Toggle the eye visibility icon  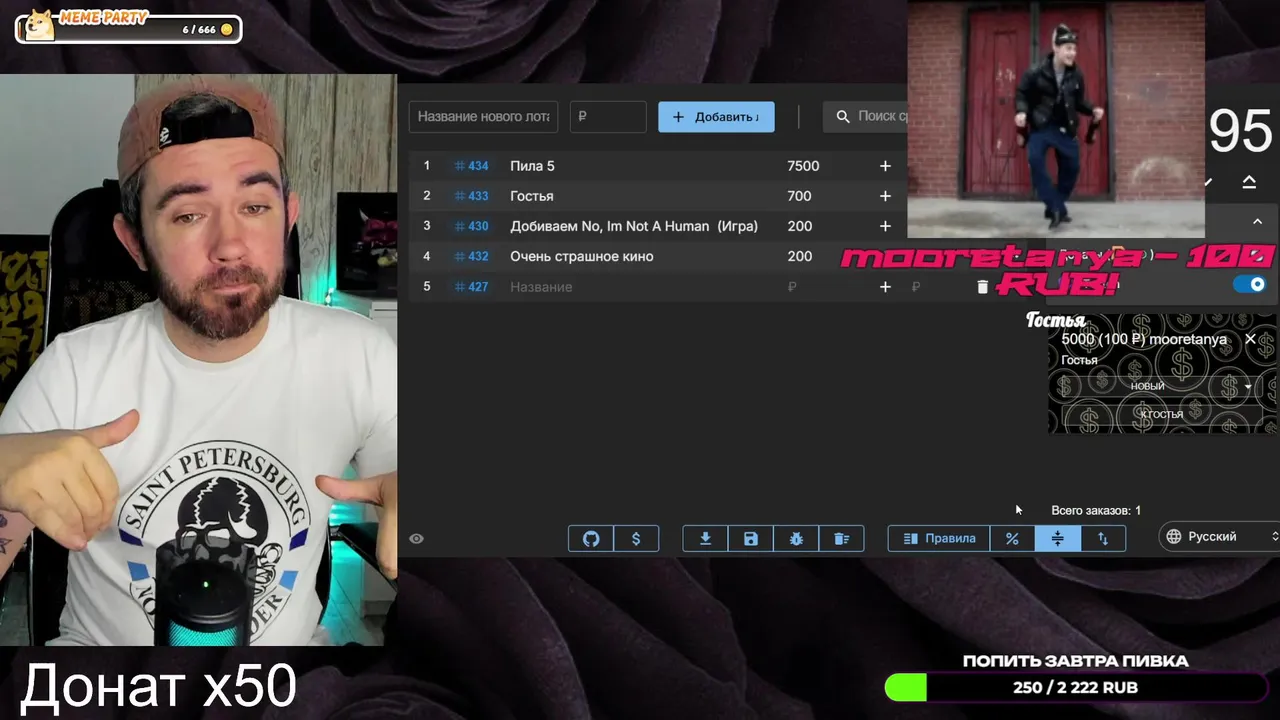point(417,539)
